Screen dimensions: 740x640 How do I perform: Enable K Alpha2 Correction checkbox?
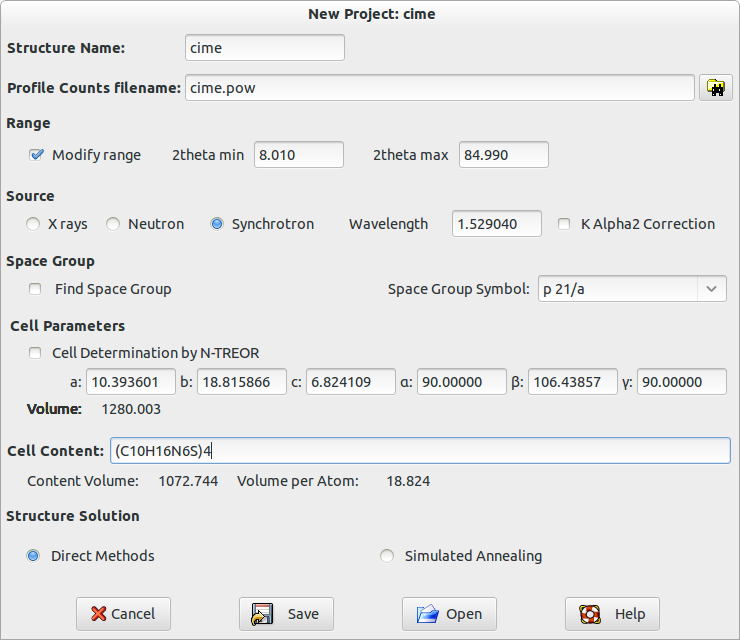tap(564, 224)
